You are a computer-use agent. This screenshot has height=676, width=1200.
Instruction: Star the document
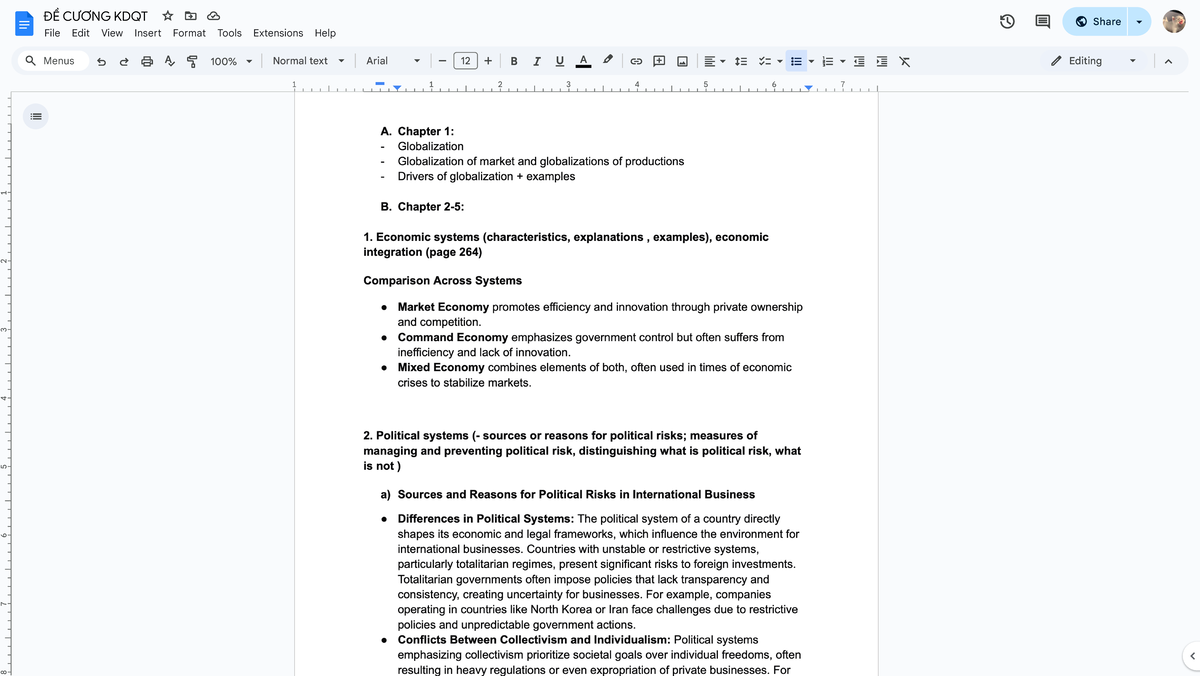point(167,15)
